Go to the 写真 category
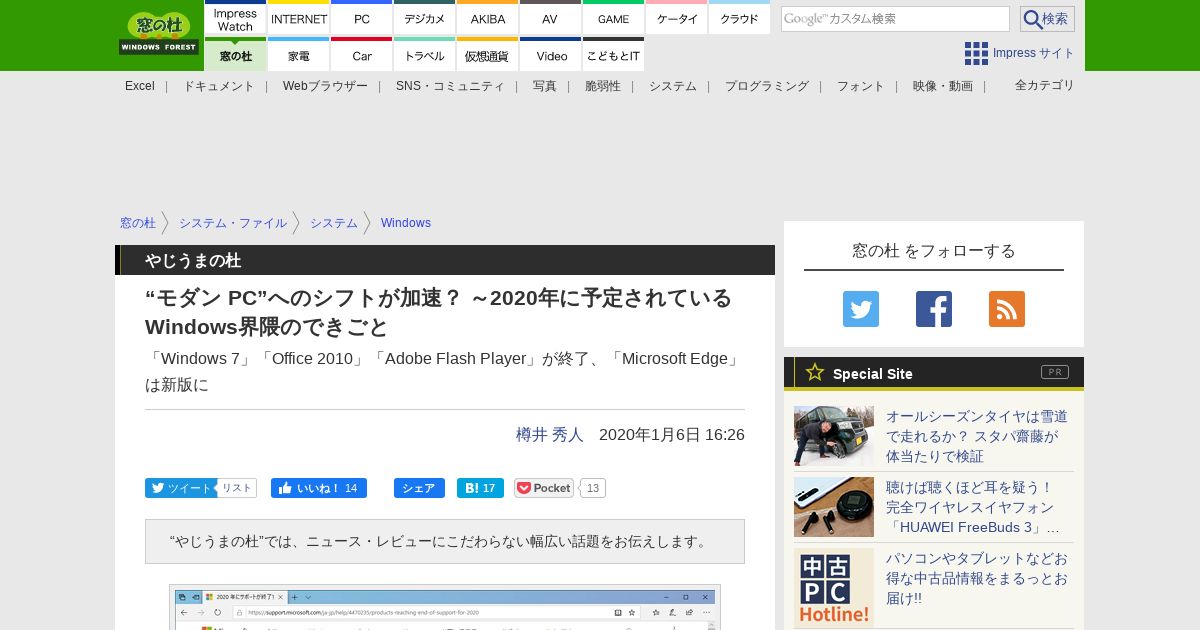Image resolution: width=1200 pixels, height=630 pixels. [545, 86]
